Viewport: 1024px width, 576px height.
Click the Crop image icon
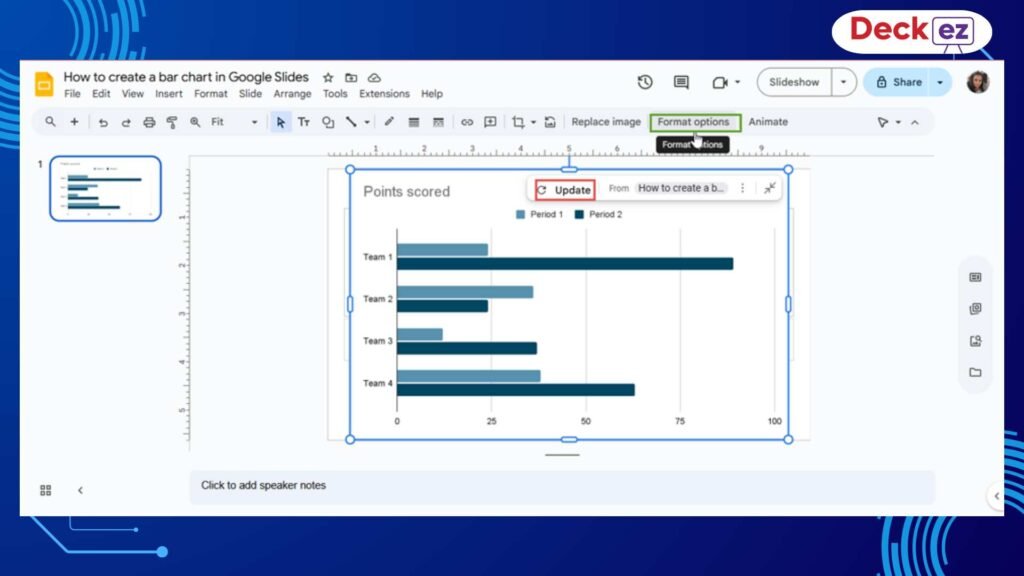(518, 122)
